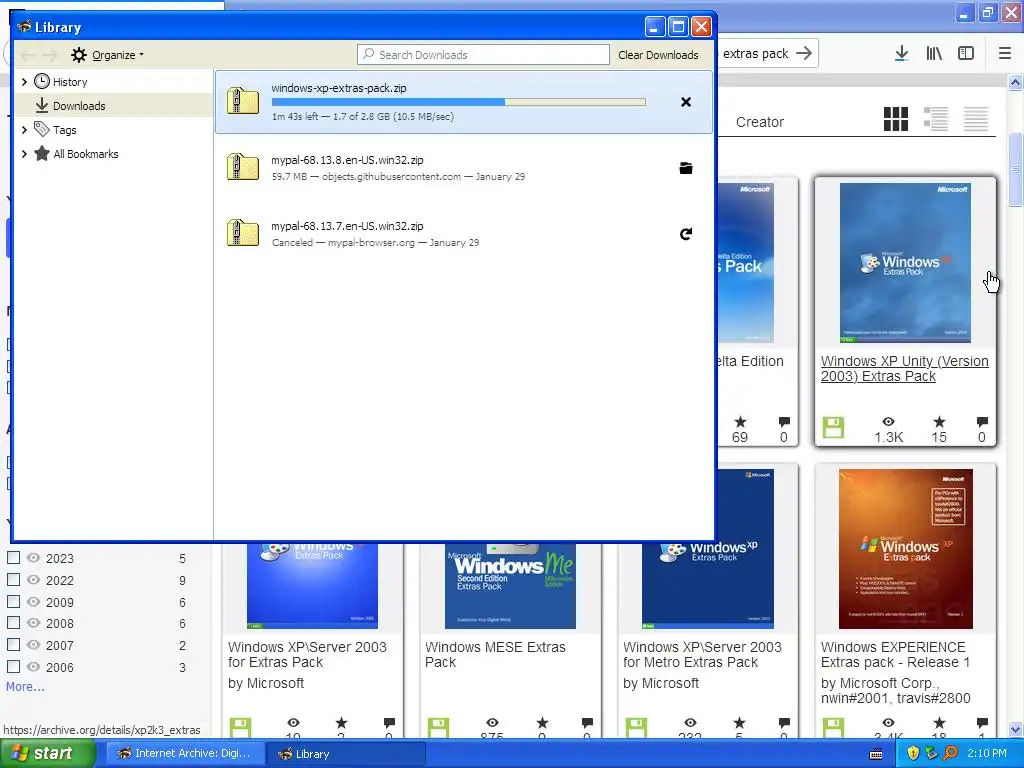Image resolution: width=1024 pixels, height=768 pixels.
Task: Click the star icon on MESE Extras Pack
Action: click(x=542, y=722)
